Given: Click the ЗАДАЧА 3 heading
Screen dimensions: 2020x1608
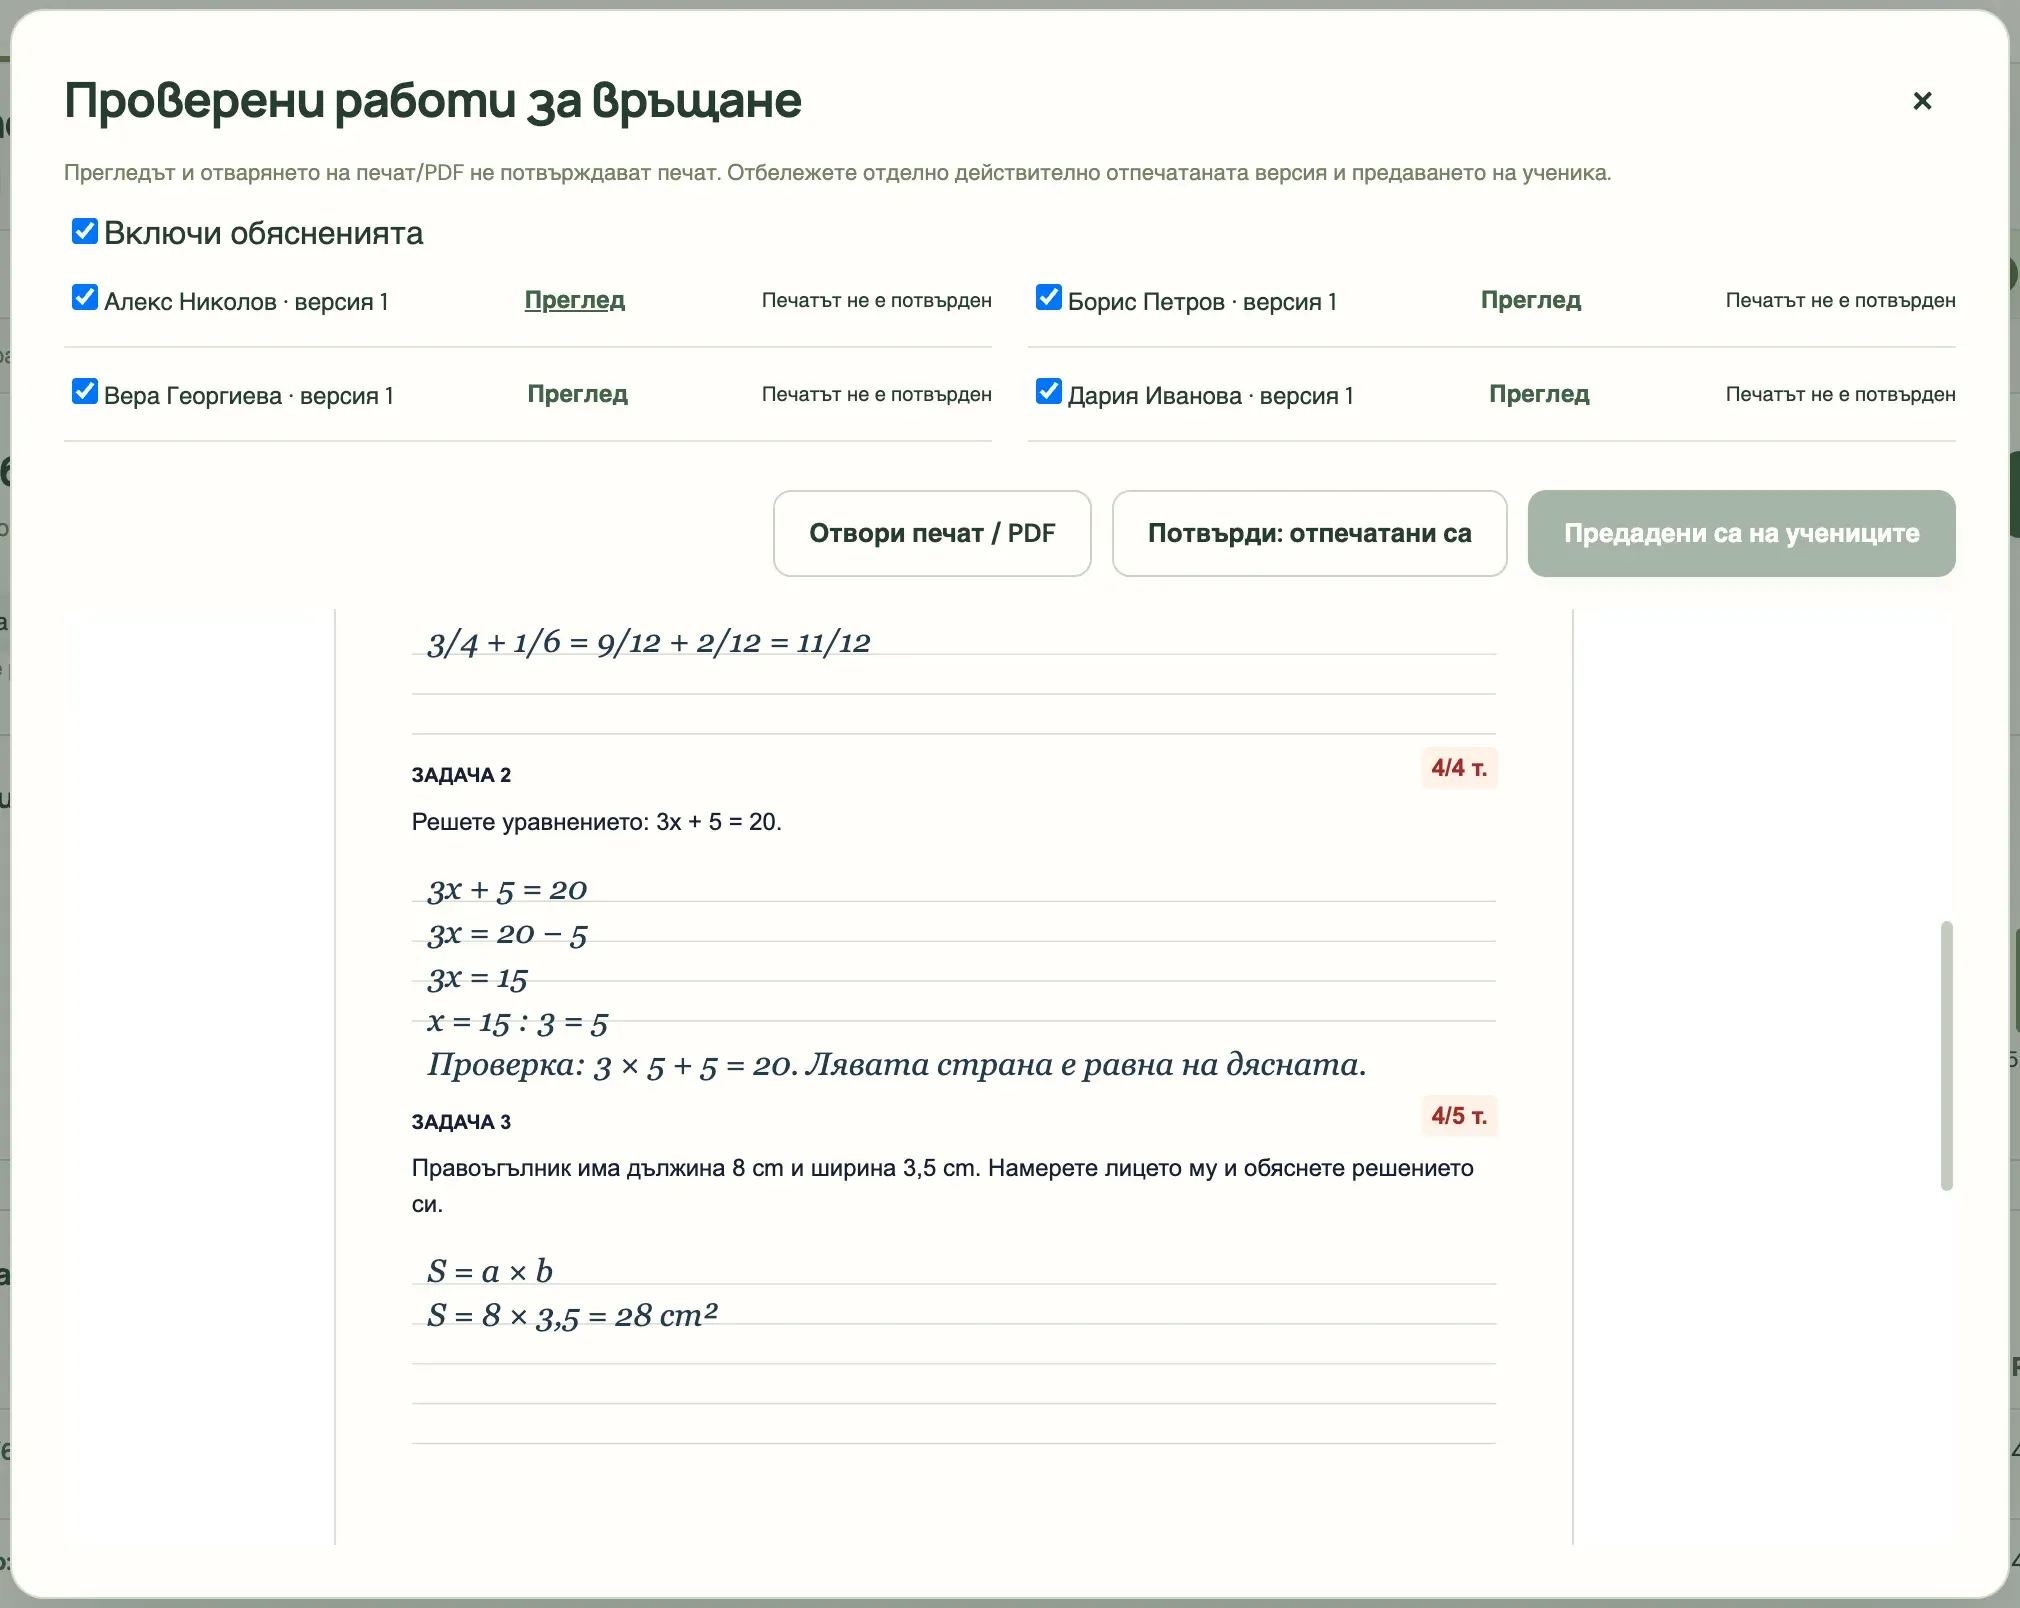Looking at the screenshot, I should click(x=461, y=1122).
